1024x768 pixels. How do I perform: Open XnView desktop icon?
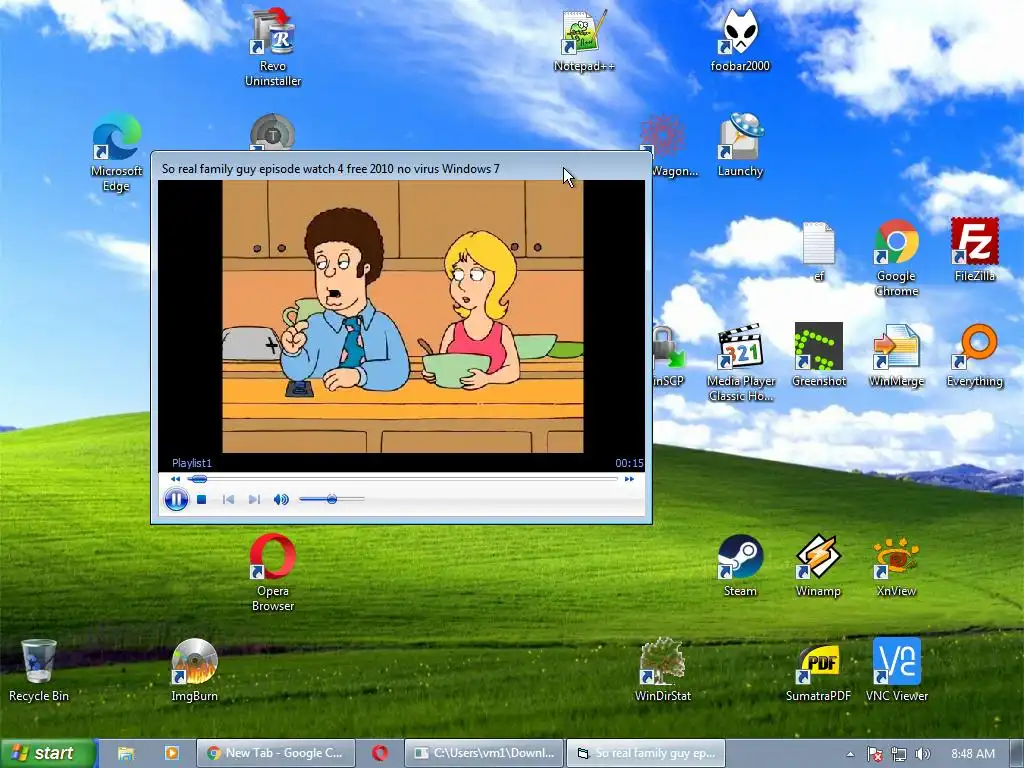pyautogui.click(x=896, y=566)
